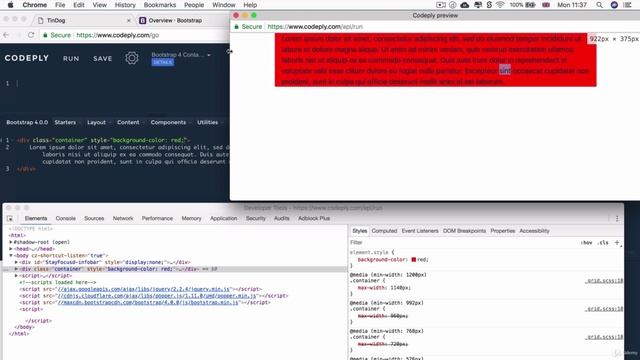
Task: Open the bootstrap.min.js script link
Action: (148, 302)
